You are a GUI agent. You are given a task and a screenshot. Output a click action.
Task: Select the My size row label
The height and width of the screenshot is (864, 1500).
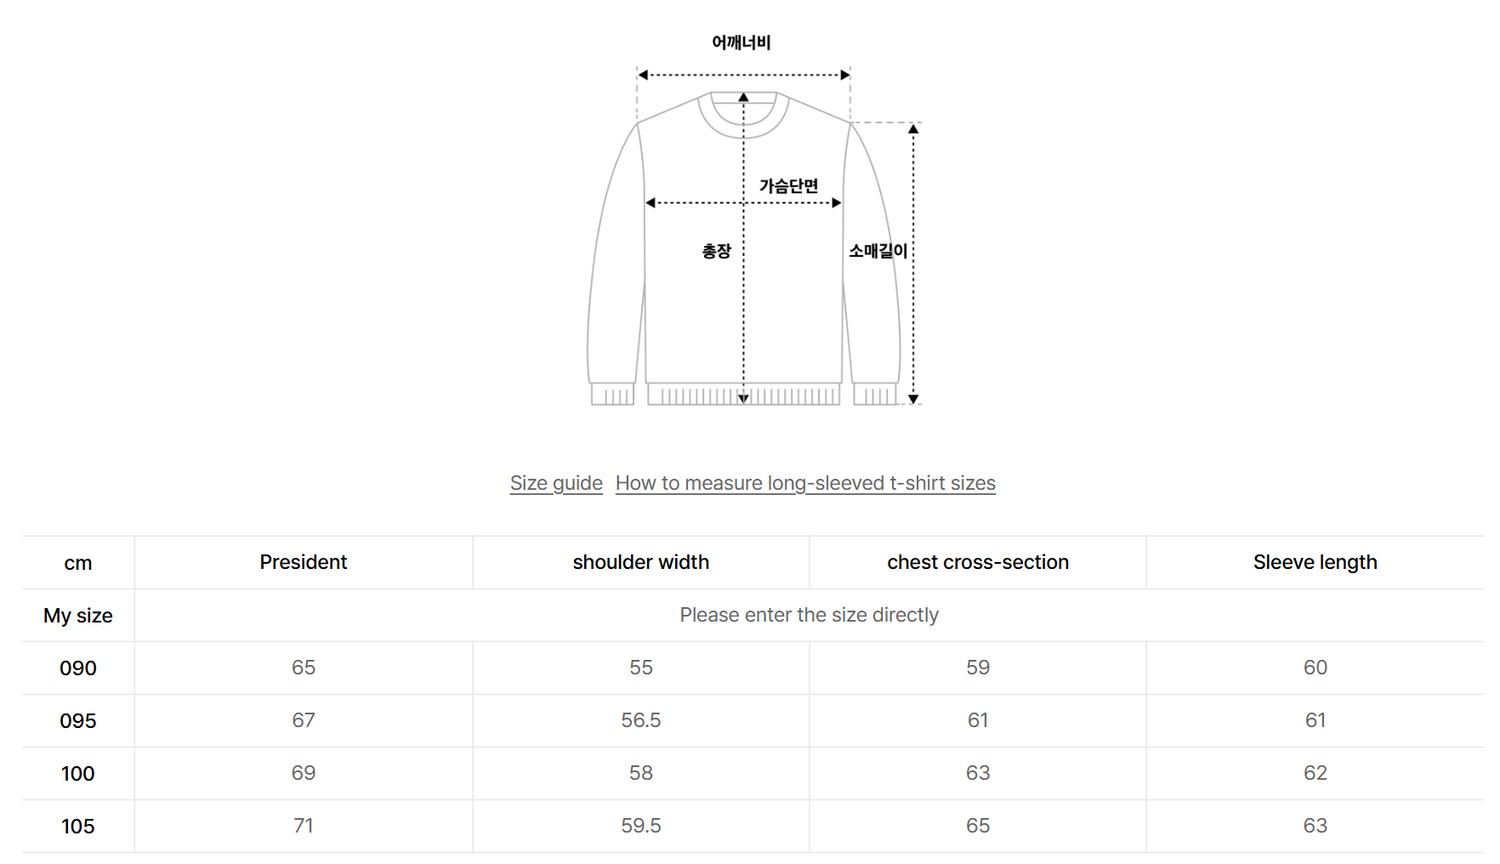[78, 616]
